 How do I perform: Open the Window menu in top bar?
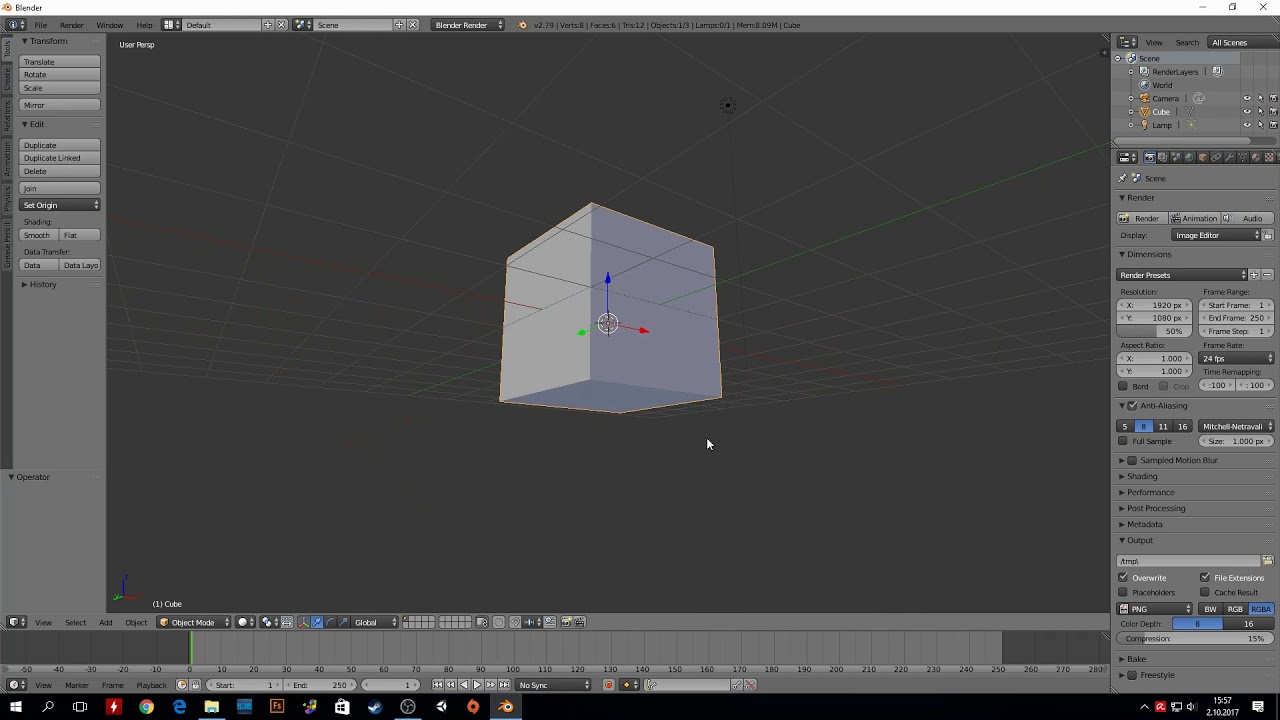pyautogui.click(x=110, y=25)
